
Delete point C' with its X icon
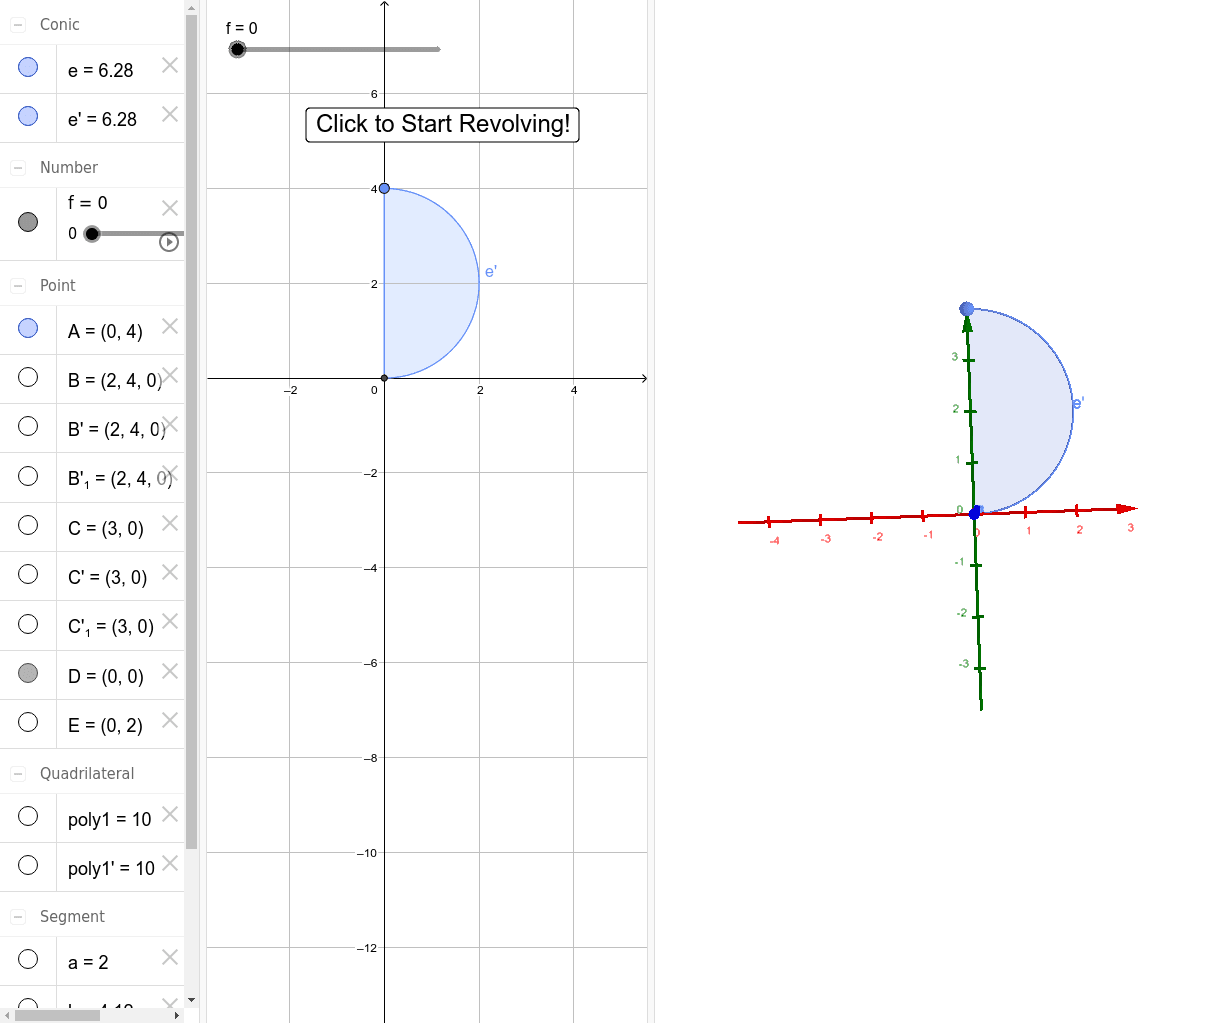click(169, 572)
